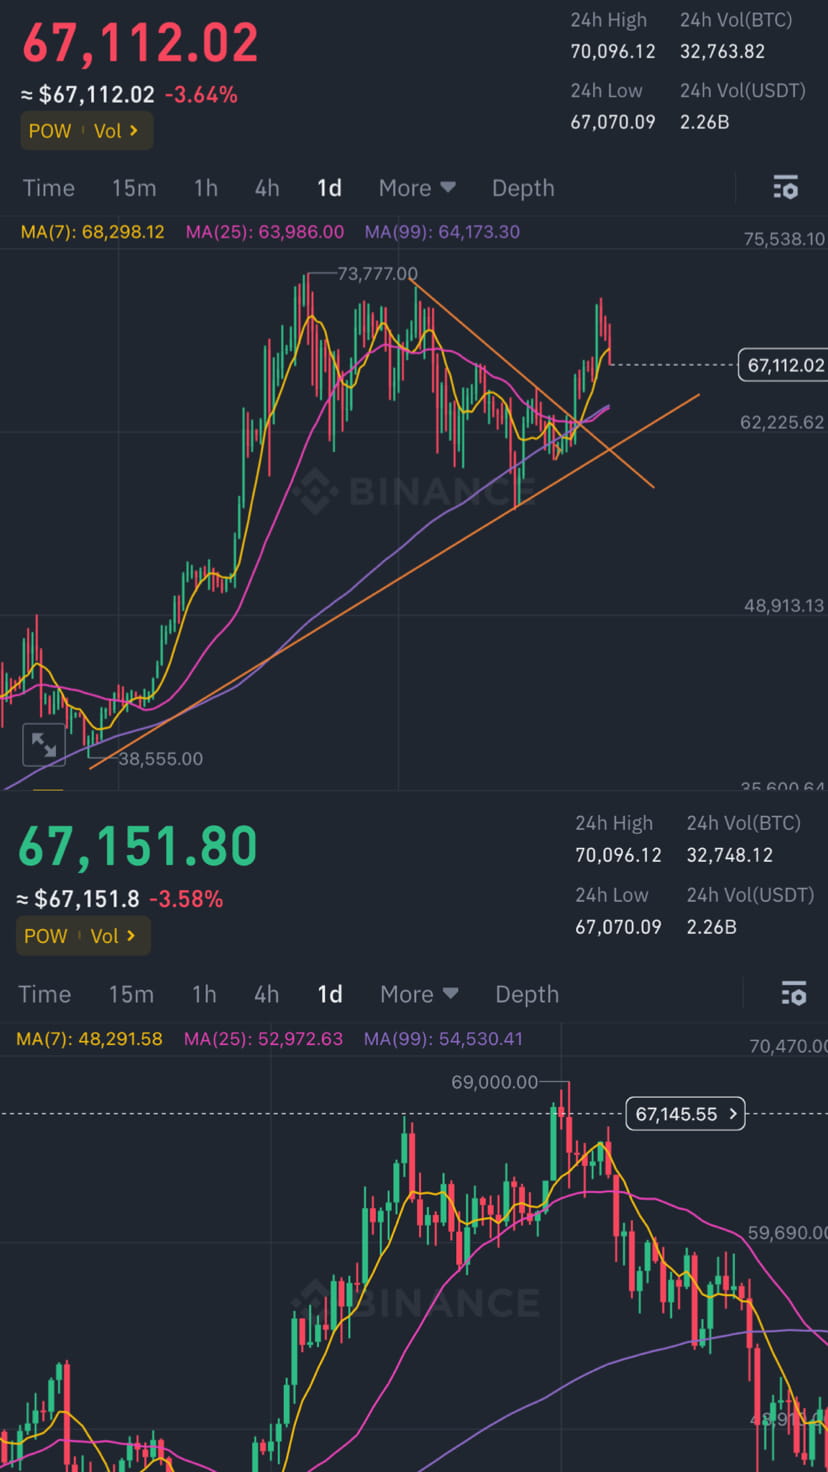Select the 4h interval on the lower chart
Viewport: 828px width, 1472px height.
pos(266,993)
